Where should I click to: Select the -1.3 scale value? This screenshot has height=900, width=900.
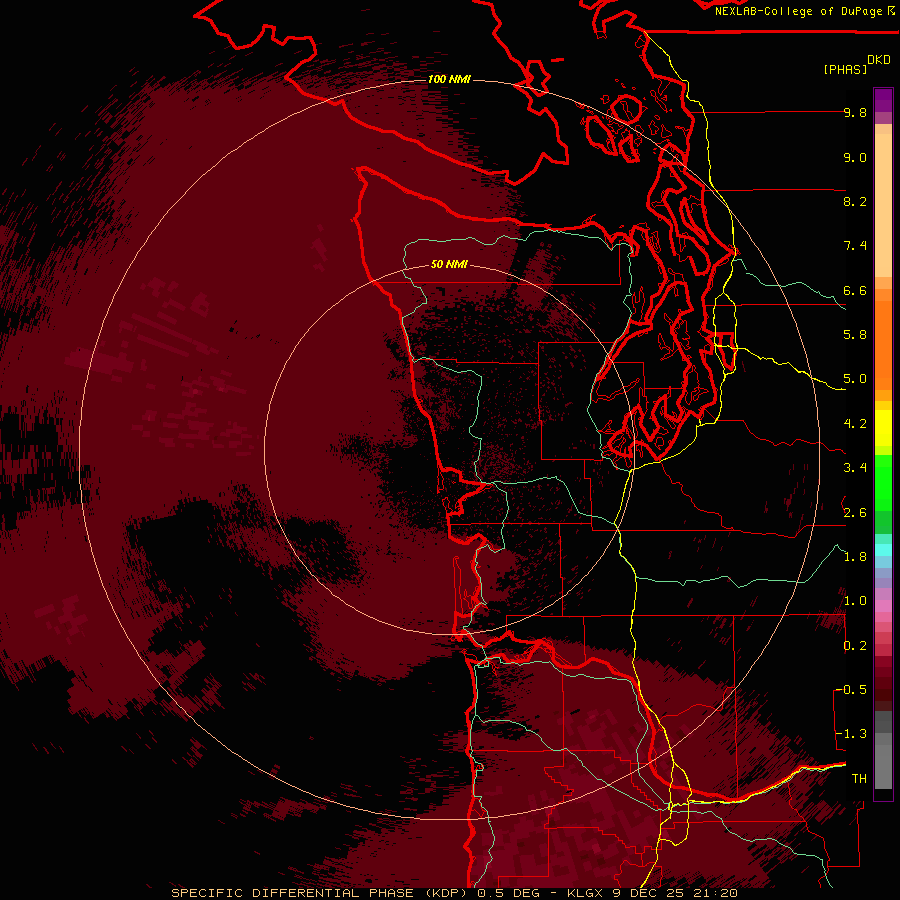coord(851,734)
